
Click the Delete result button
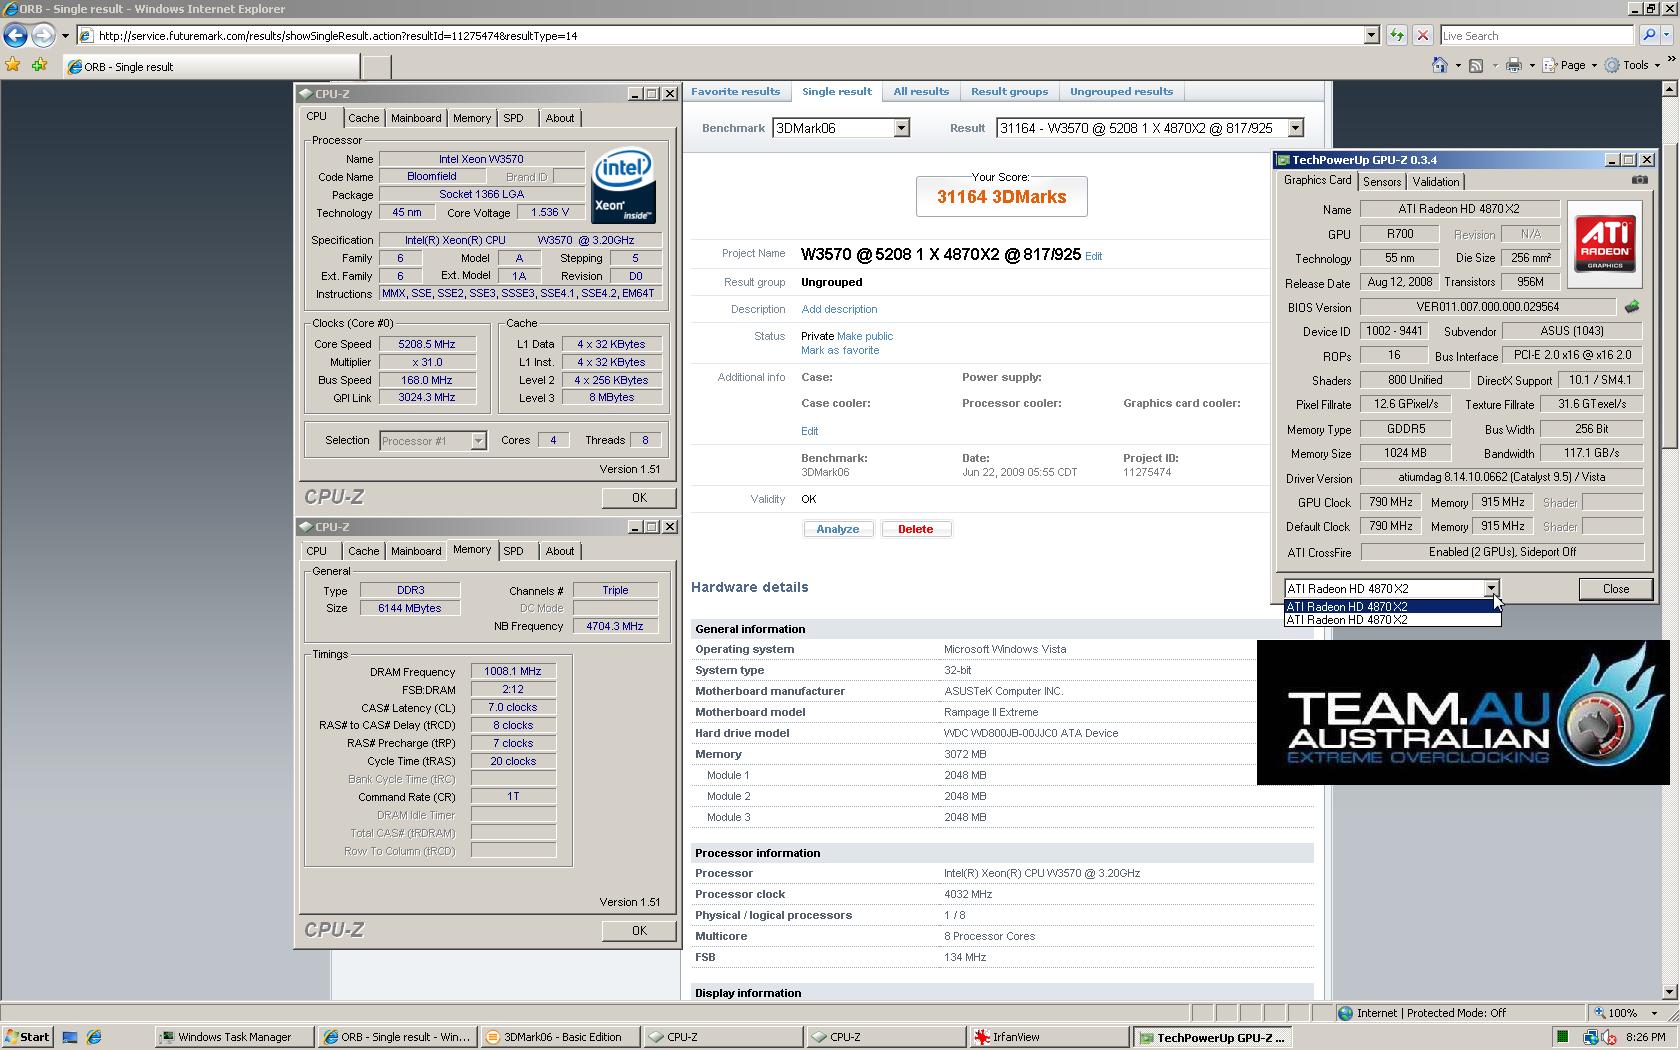[915, 529]
